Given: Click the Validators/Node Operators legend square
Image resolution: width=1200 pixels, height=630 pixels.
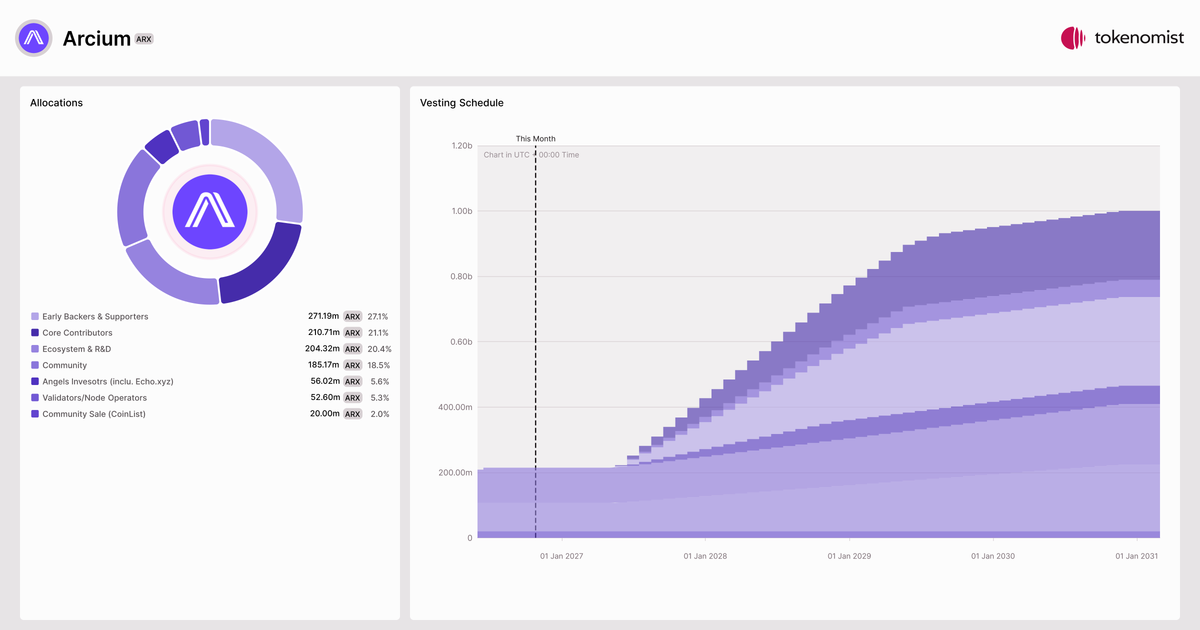Looking at the screenshot, I should (x=35, y=398).
